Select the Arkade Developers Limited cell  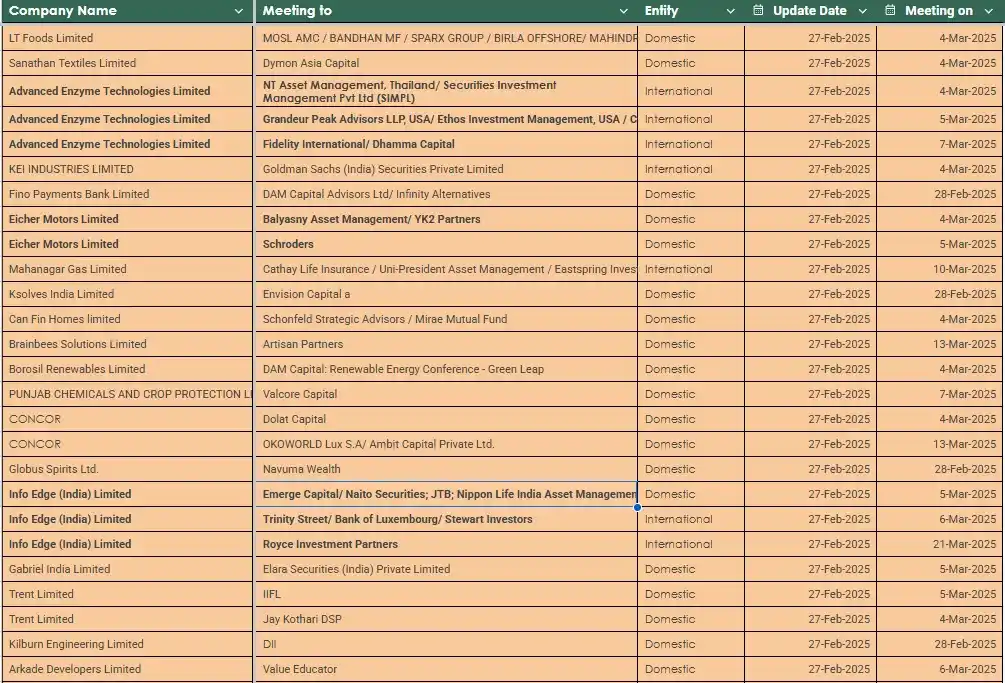127,669
